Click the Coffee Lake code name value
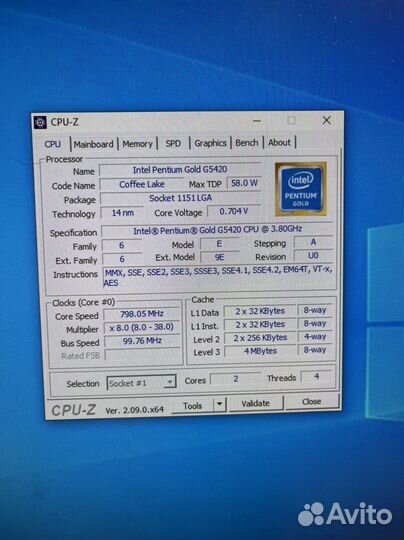 (142, 184)
